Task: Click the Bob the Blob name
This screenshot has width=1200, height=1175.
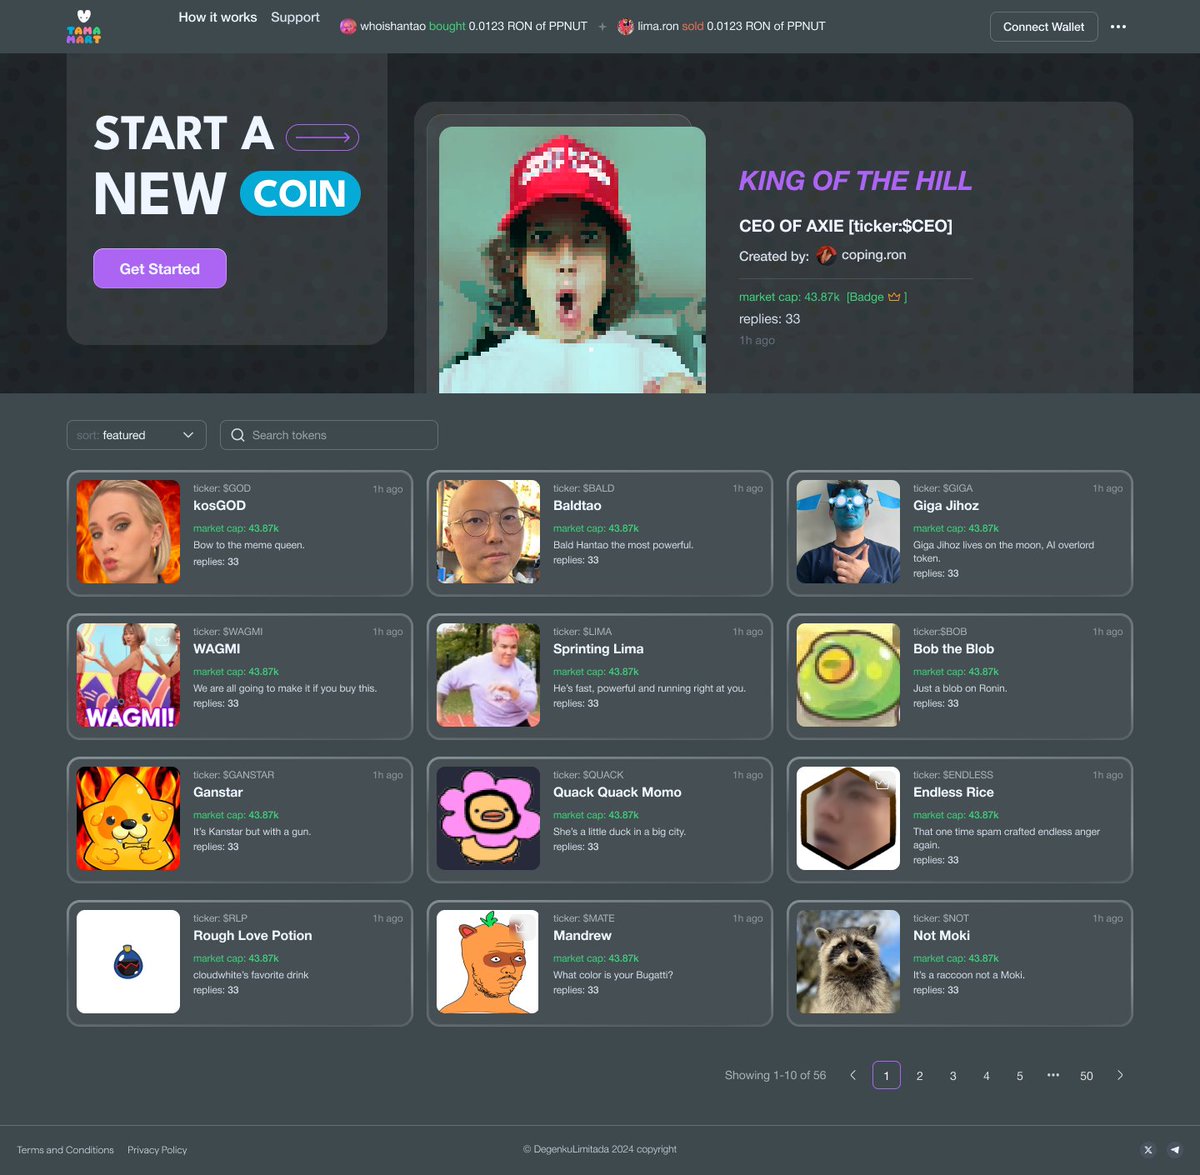Action: click(953, 649)
